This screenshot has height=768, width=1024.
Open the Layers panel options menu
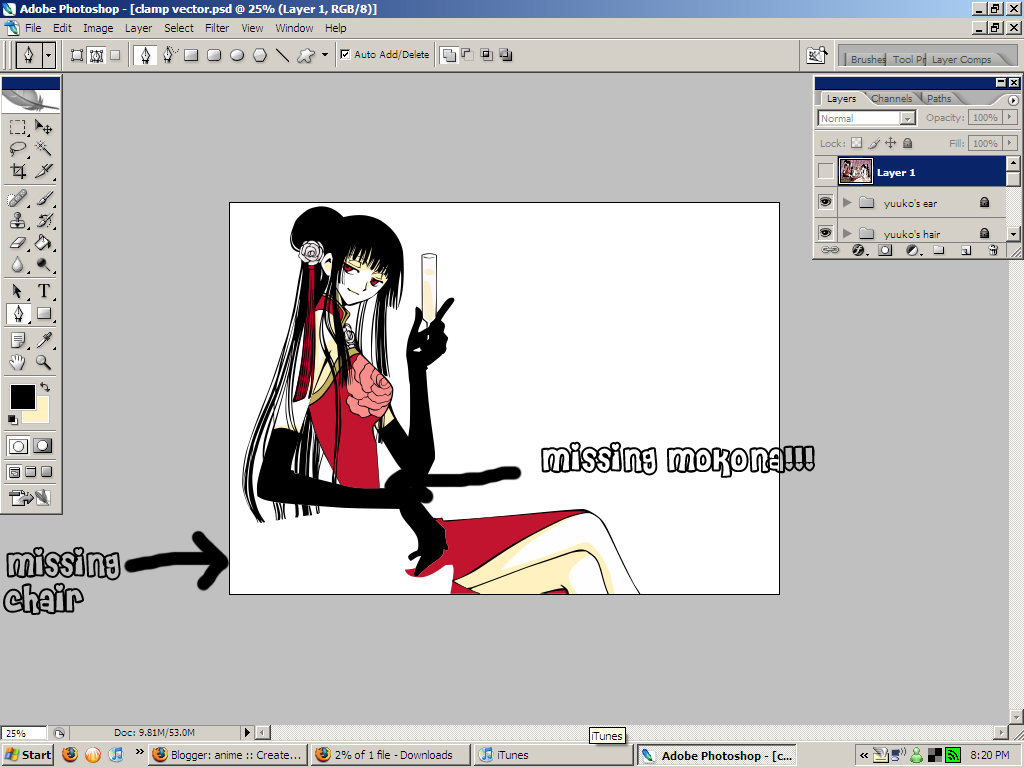pyautogui.click(x=1013, y=100)
